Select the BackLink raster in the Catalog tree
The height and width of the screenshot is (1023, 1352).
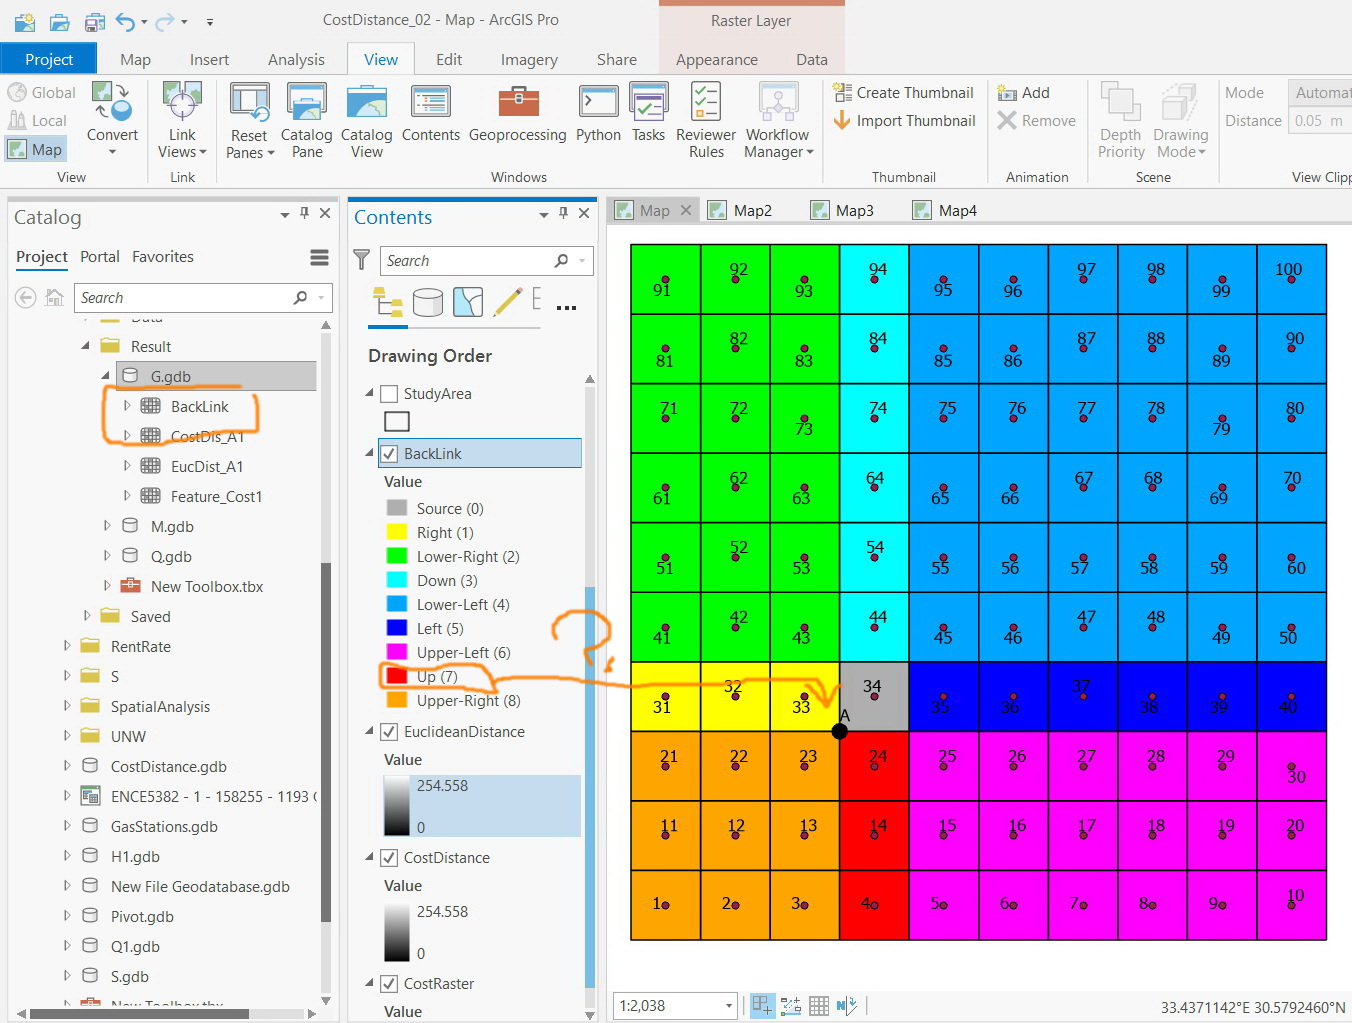pyautogui.click(x=199, y=406)
